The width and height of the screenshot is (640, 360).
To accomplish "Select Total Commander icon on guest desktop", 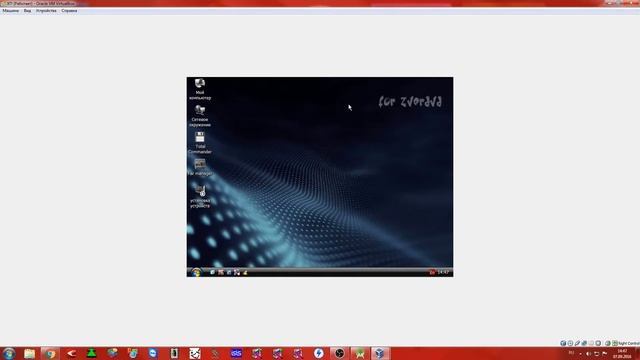I will tap(200, 143).
